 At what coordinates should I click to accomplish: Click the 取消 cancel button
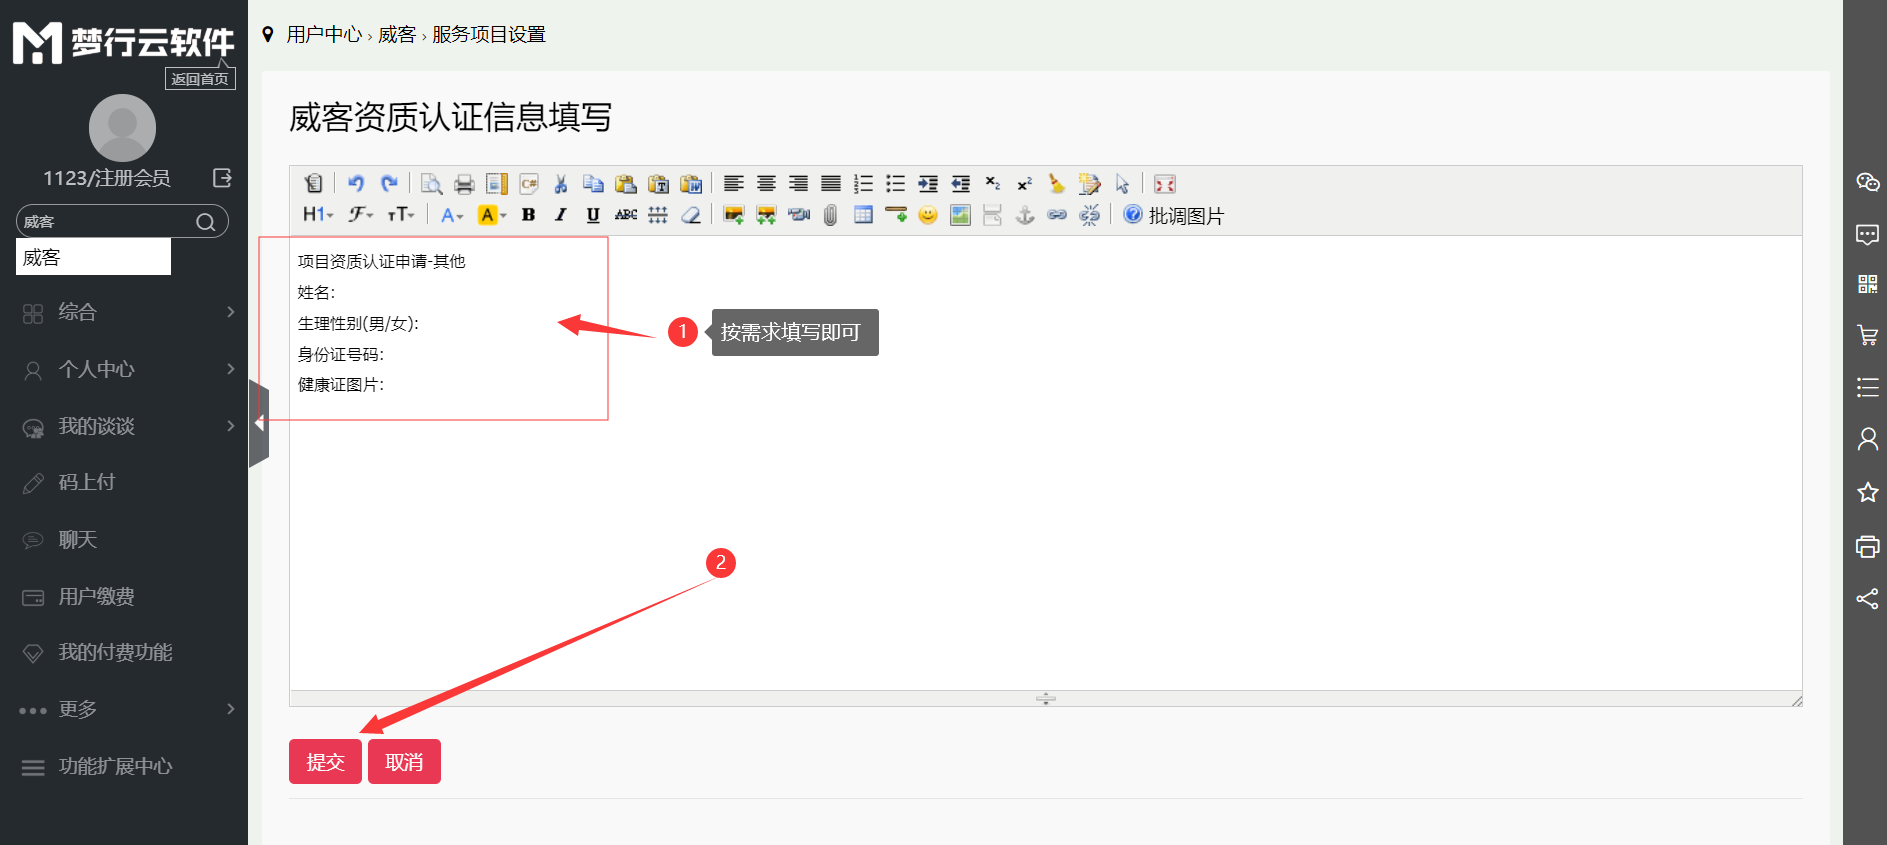coord(404,762)
